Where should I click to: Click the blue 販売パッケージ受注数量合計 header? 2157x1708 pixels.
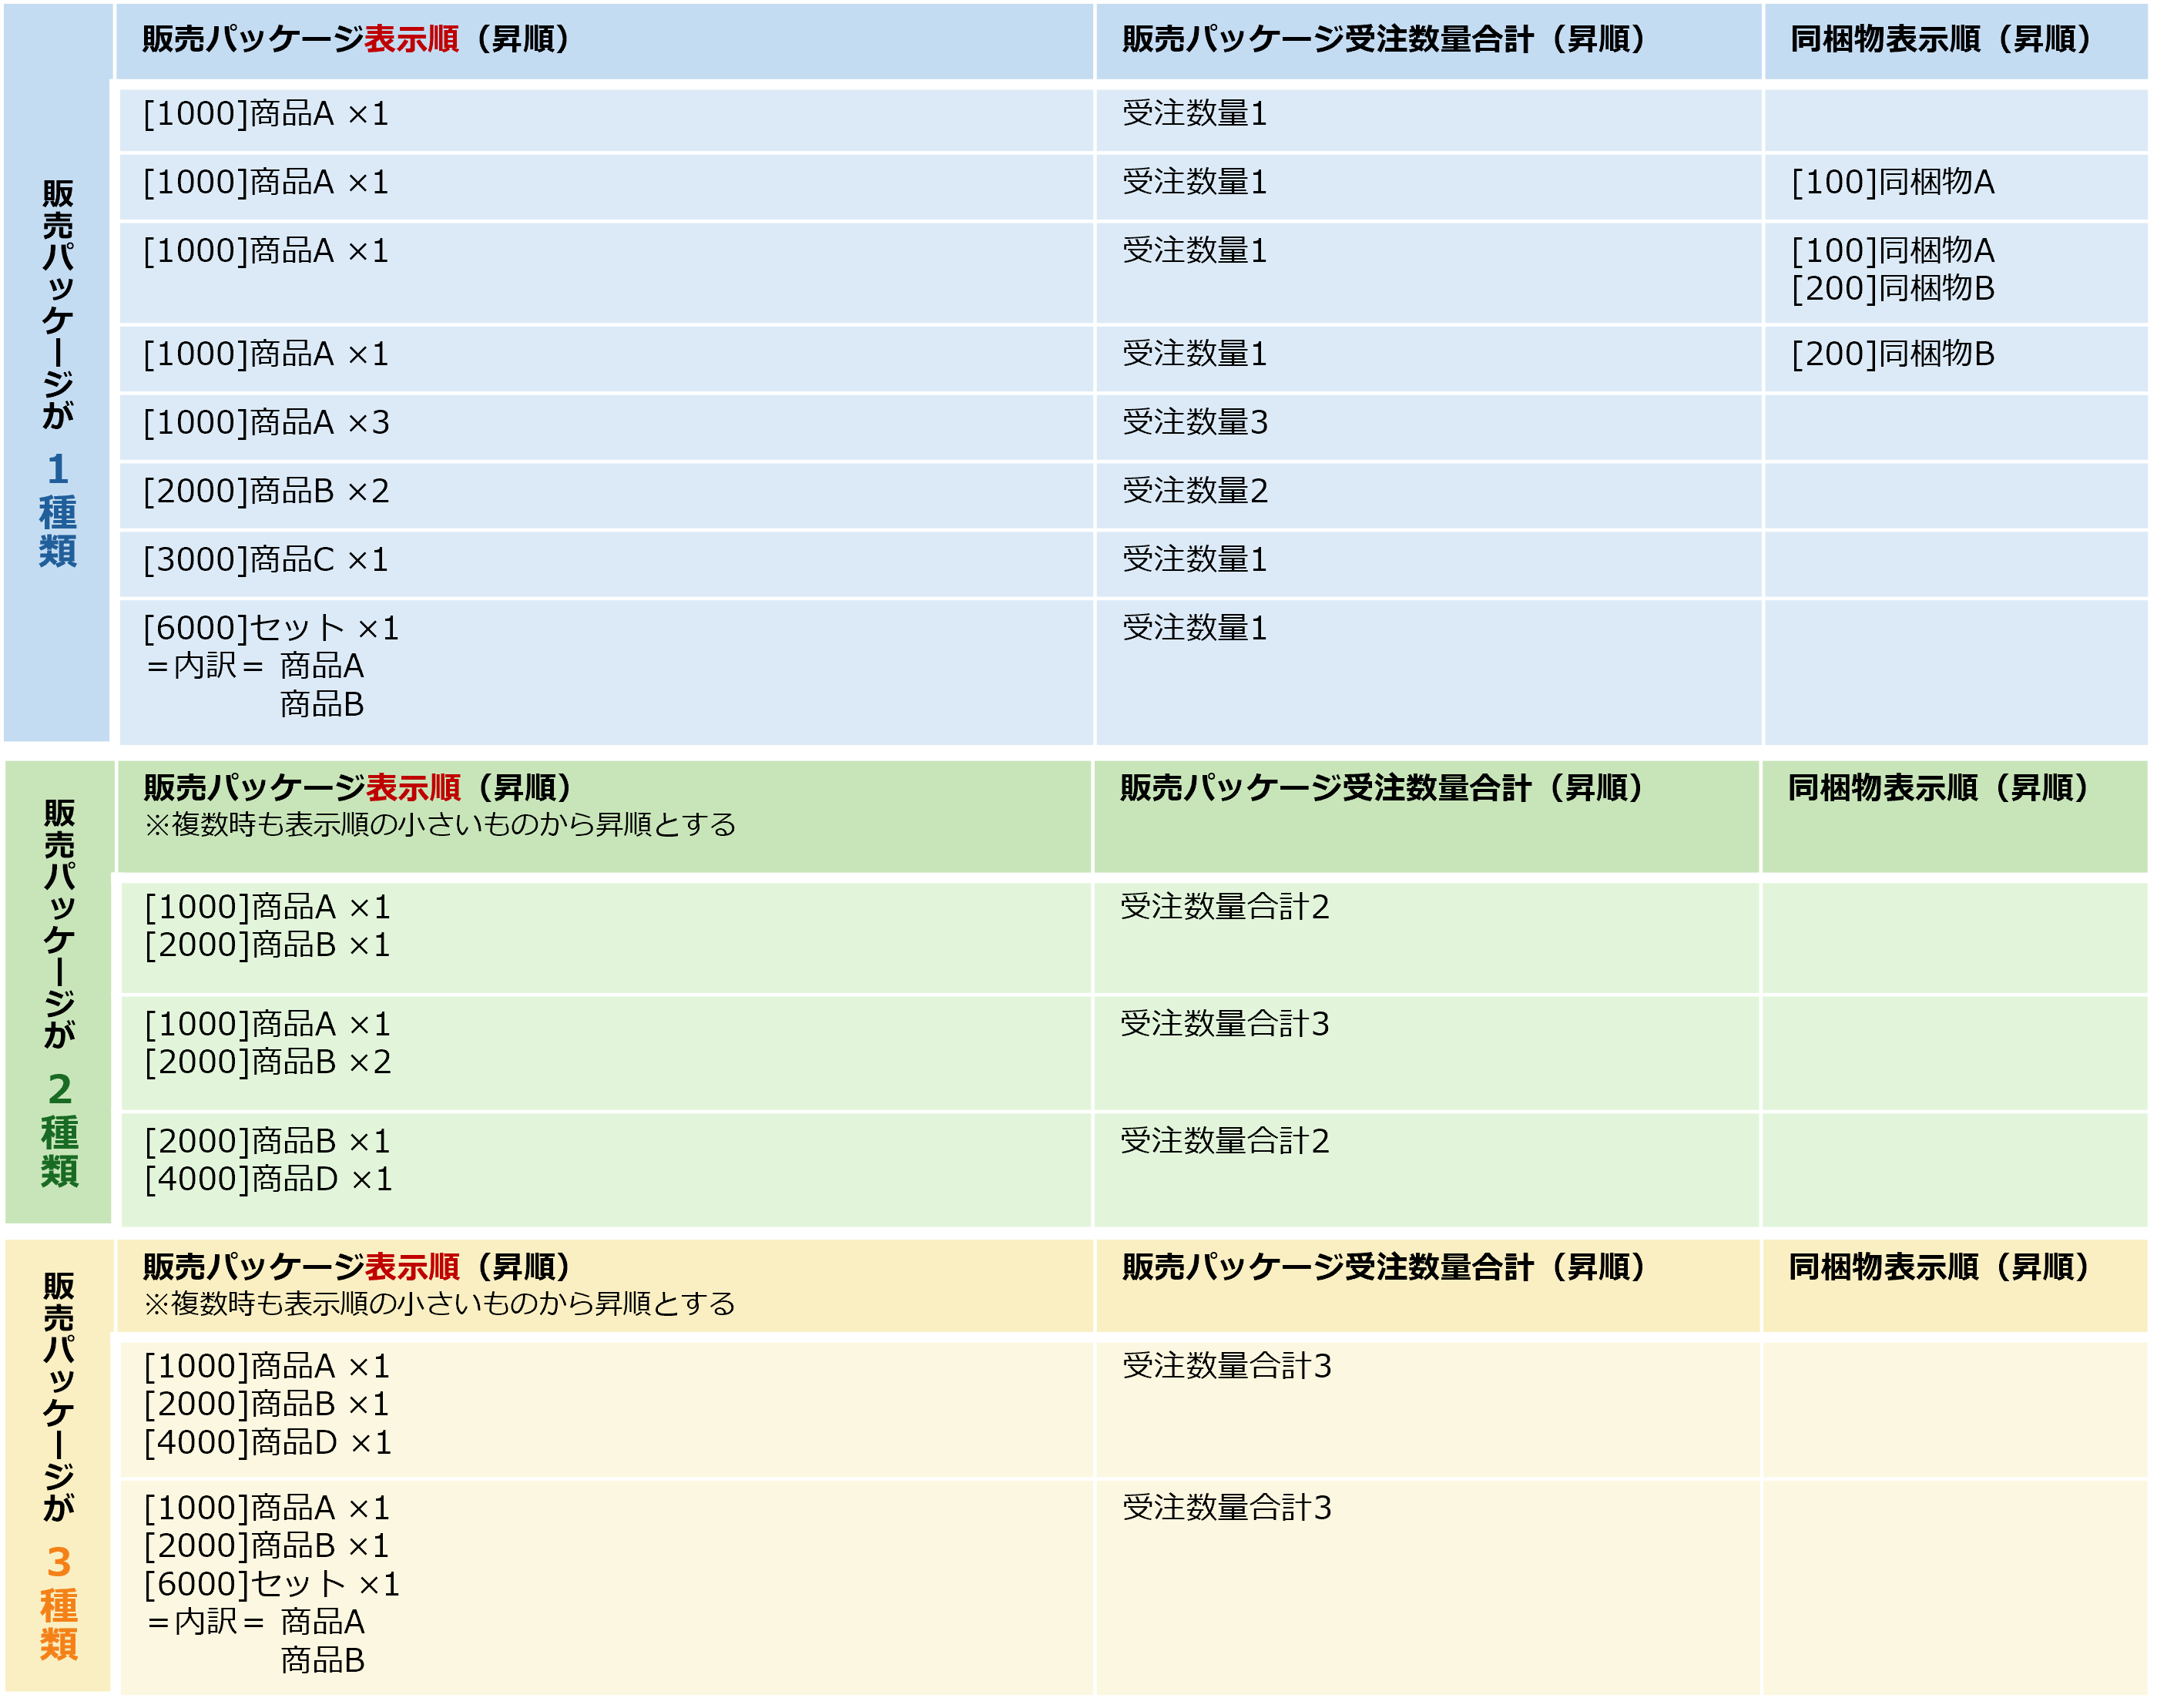pyautogui.click(x=1383, y=40)
